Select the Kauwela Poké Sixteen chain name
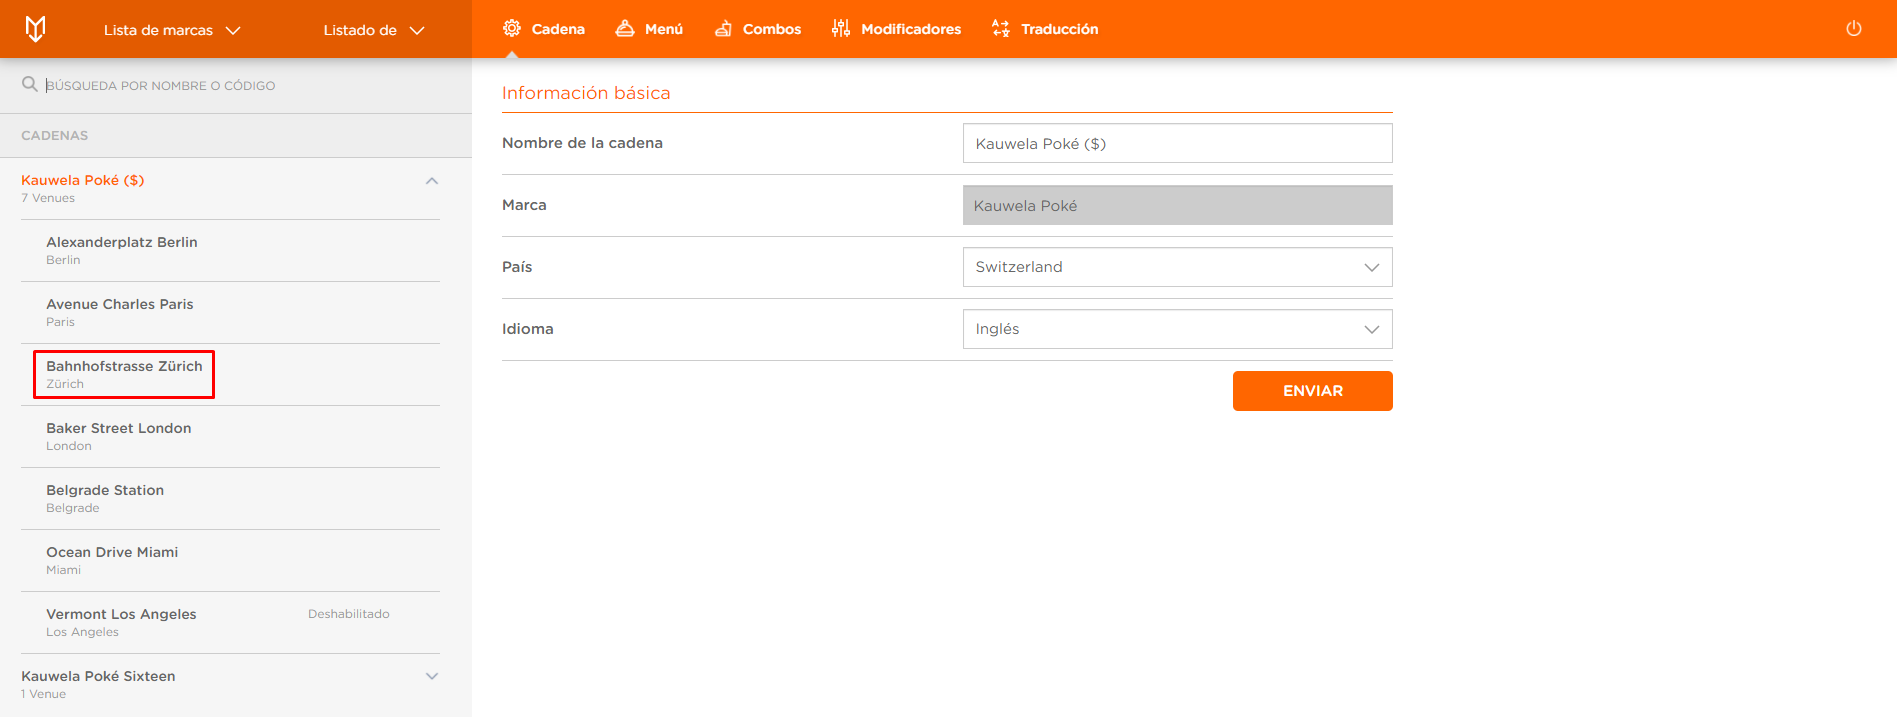The height and width of the screenshot is (717, 1897). pos(98,676)
